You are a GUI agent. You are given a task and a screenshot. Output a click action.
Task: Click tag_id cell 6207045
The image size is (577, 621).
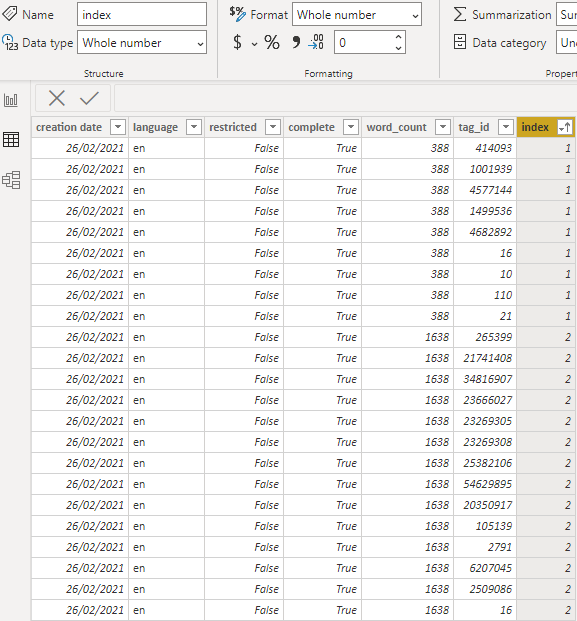click(x=485, y=568)
